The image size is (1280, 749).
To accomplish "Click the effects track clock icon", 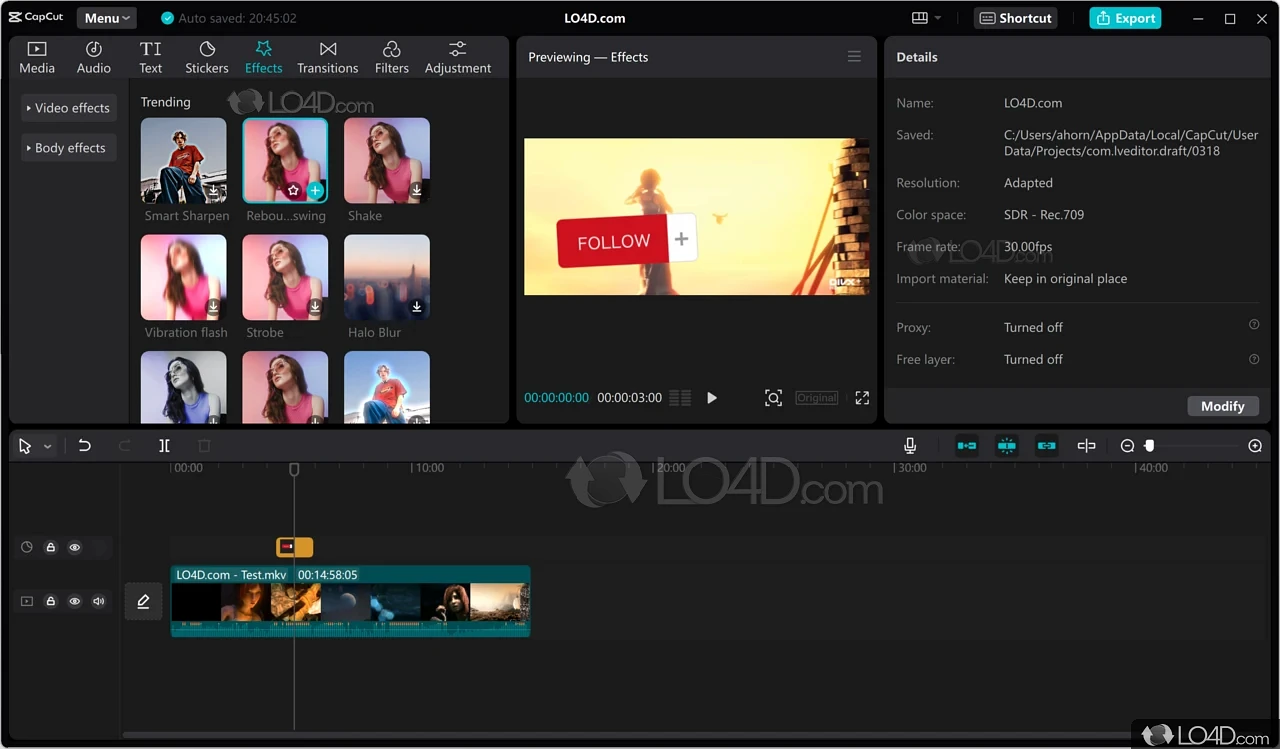I will (27, 547).
